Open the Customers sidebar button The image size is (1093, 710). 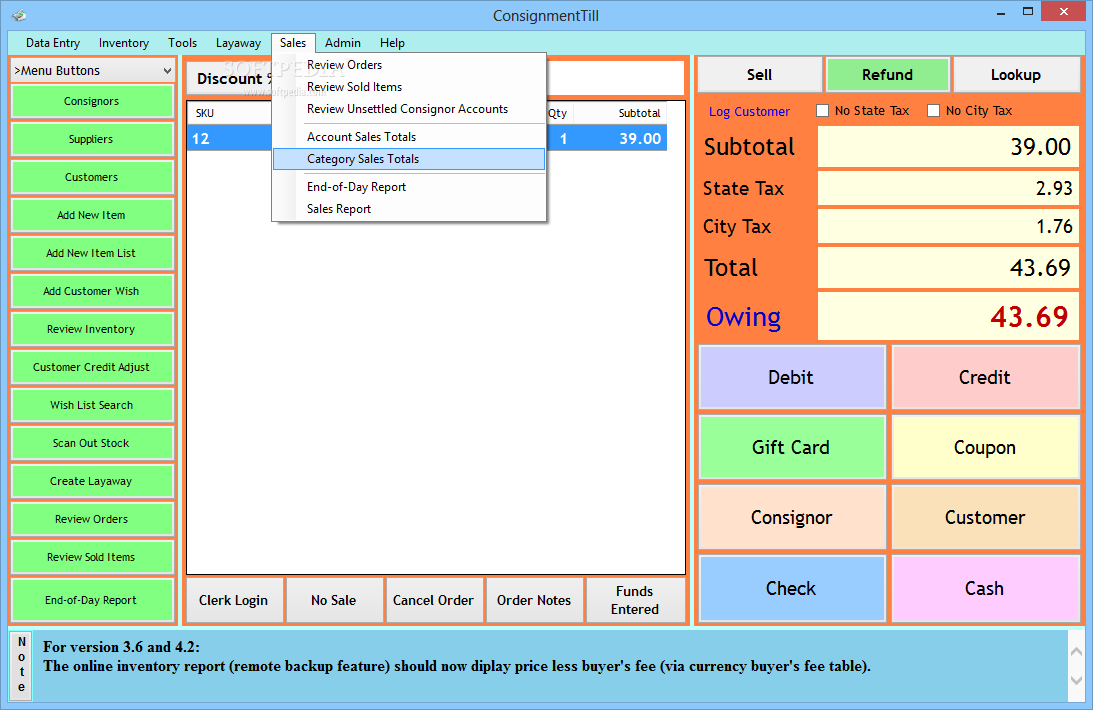click(92, 178)
